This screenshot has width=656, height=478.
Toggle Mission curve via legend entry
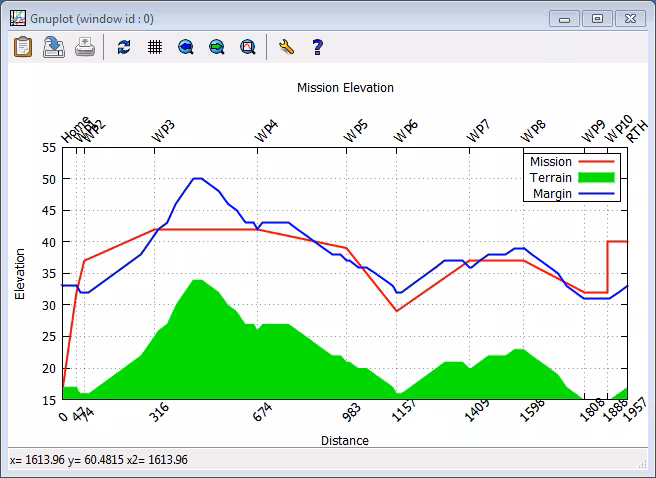(x=551, y=162)
